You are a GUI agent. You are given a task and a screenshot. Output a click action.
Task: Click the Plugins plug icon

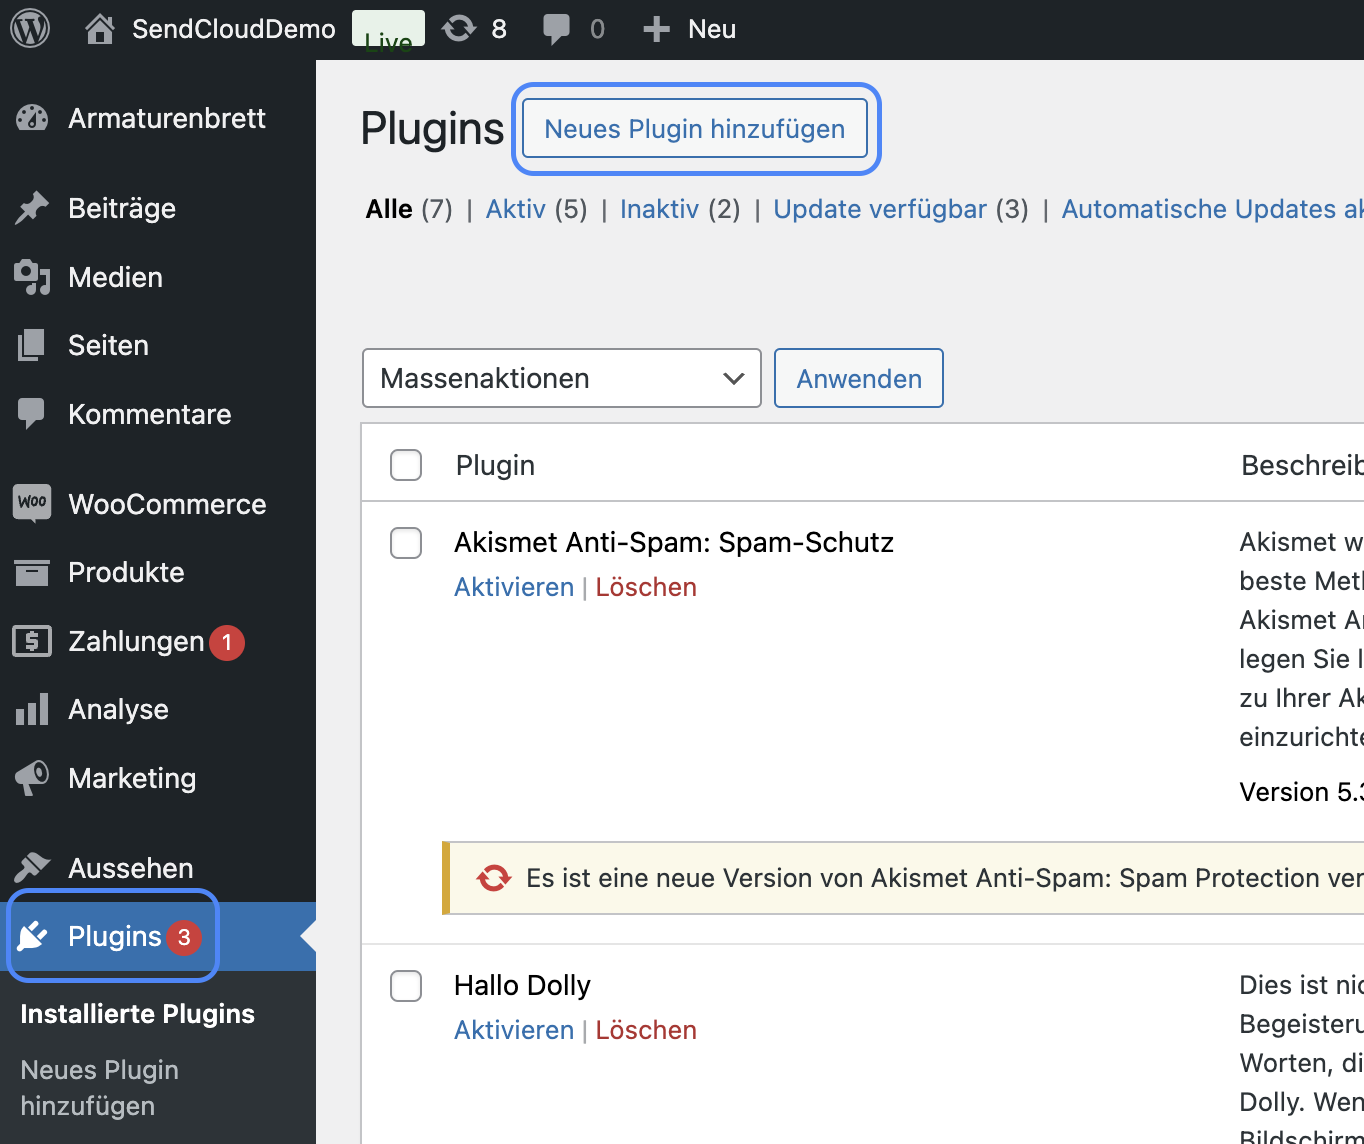tap(32, 936)
